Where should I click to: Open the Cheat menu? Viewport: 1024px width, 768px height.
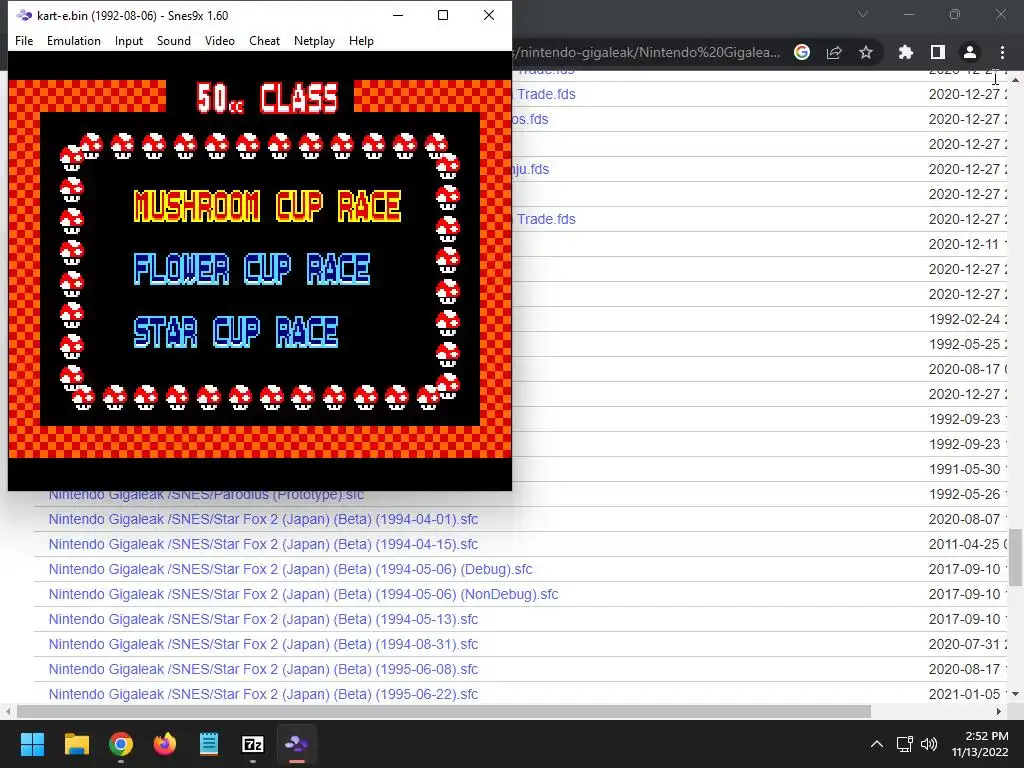pyautogui.click(x=264, y=40)
